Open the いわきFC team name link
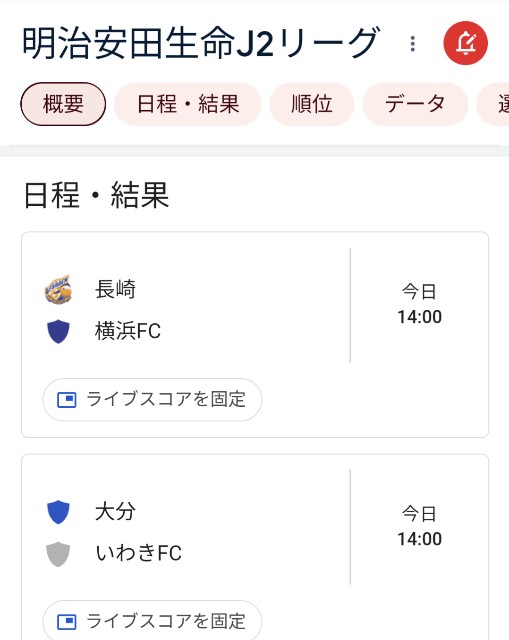This screenshot has height=640, width=509. coord(138,553)
